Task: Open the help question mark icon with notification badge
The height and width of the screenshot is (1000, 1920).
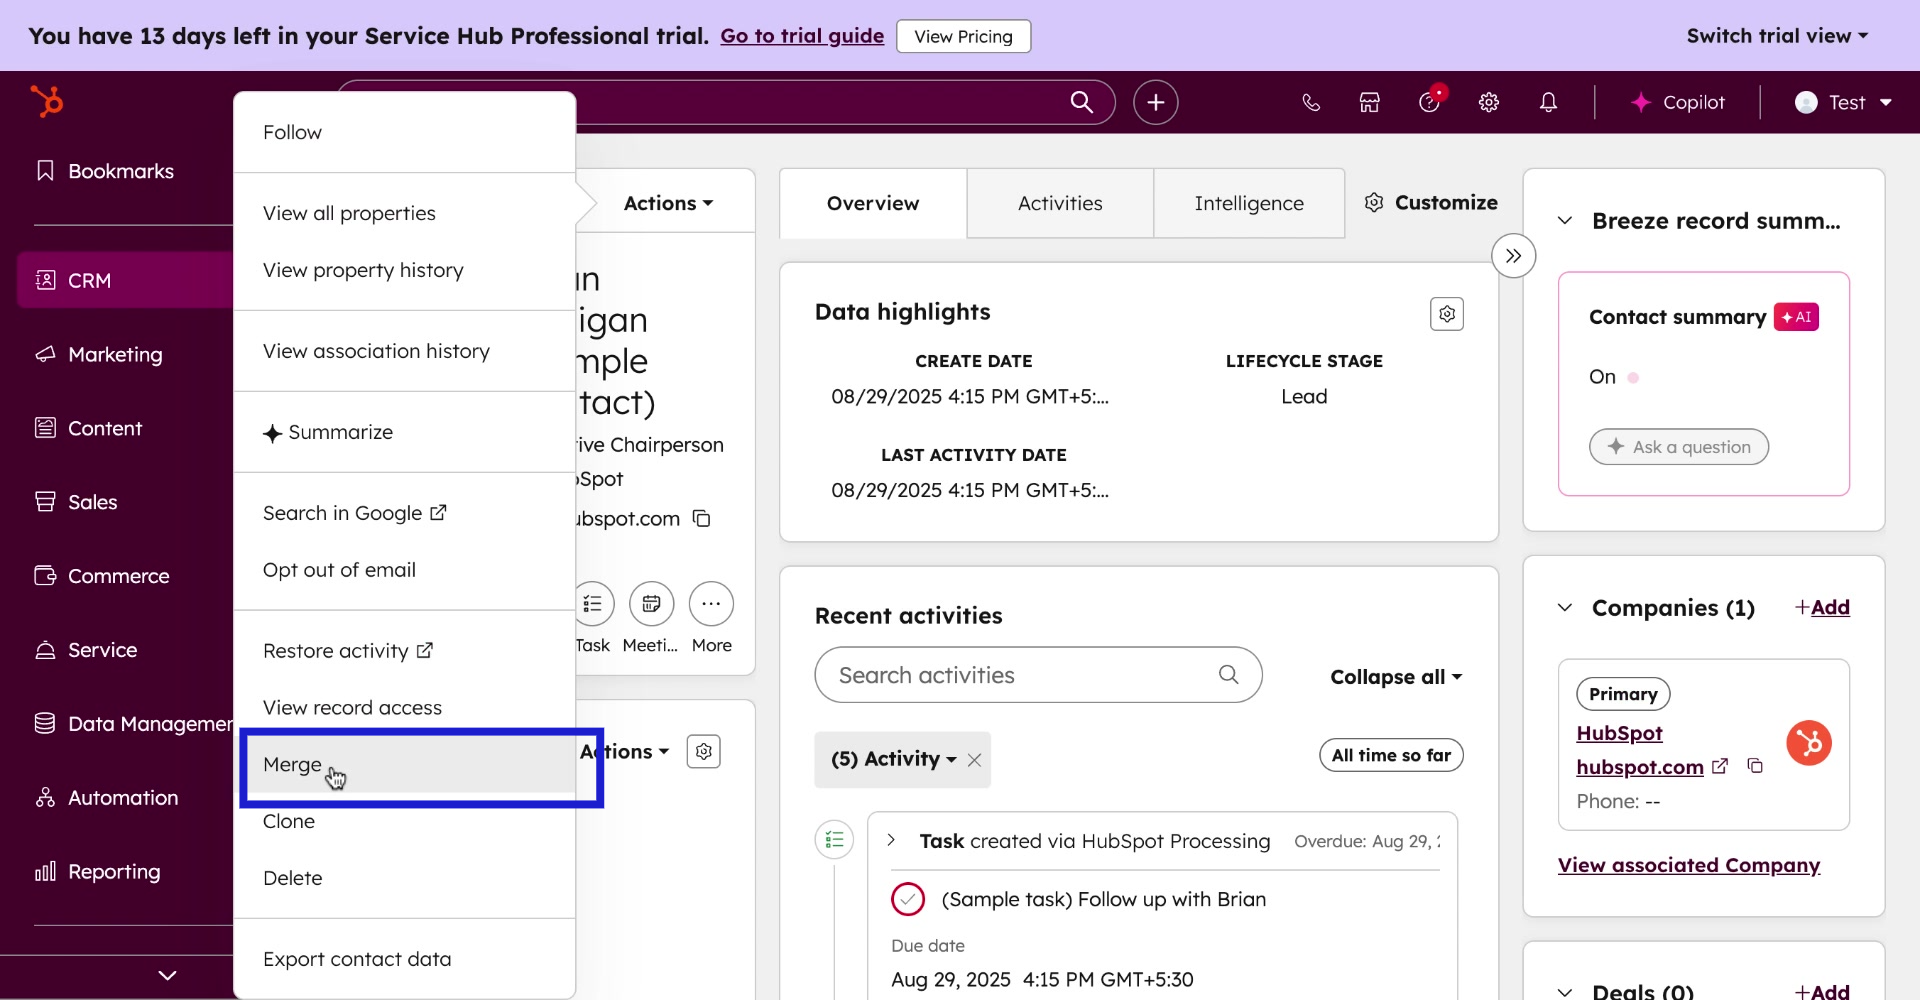Action: [1429, 102]
